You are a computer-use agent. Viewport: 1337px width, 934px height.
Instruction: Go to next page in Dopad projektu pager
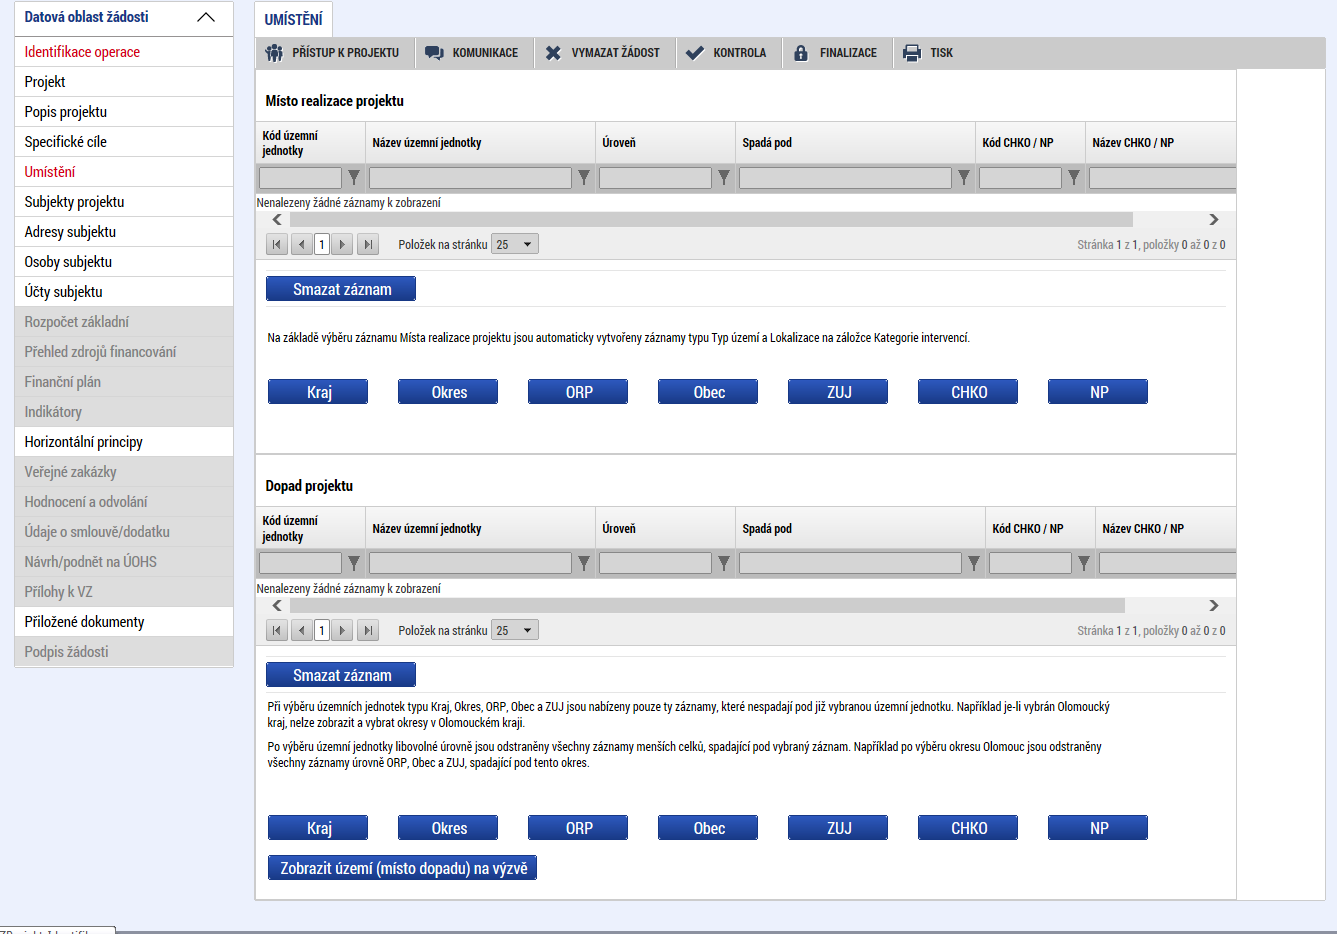(x=343, y=630)
